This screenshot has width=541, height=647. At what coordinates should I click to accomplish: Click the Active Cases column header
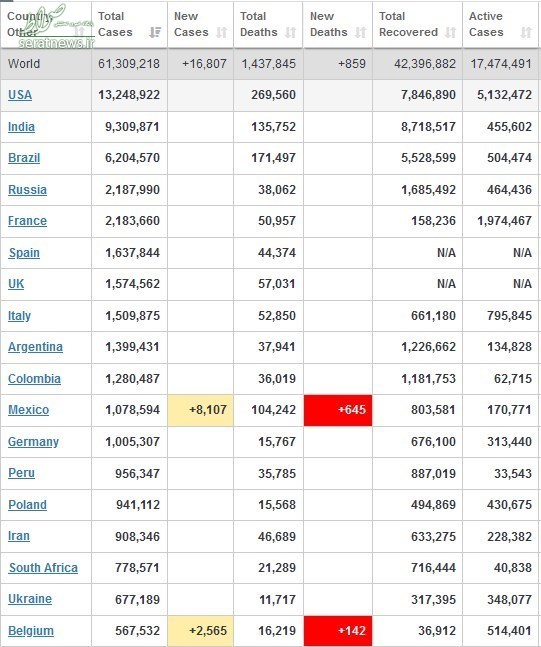tap(500, 24)
